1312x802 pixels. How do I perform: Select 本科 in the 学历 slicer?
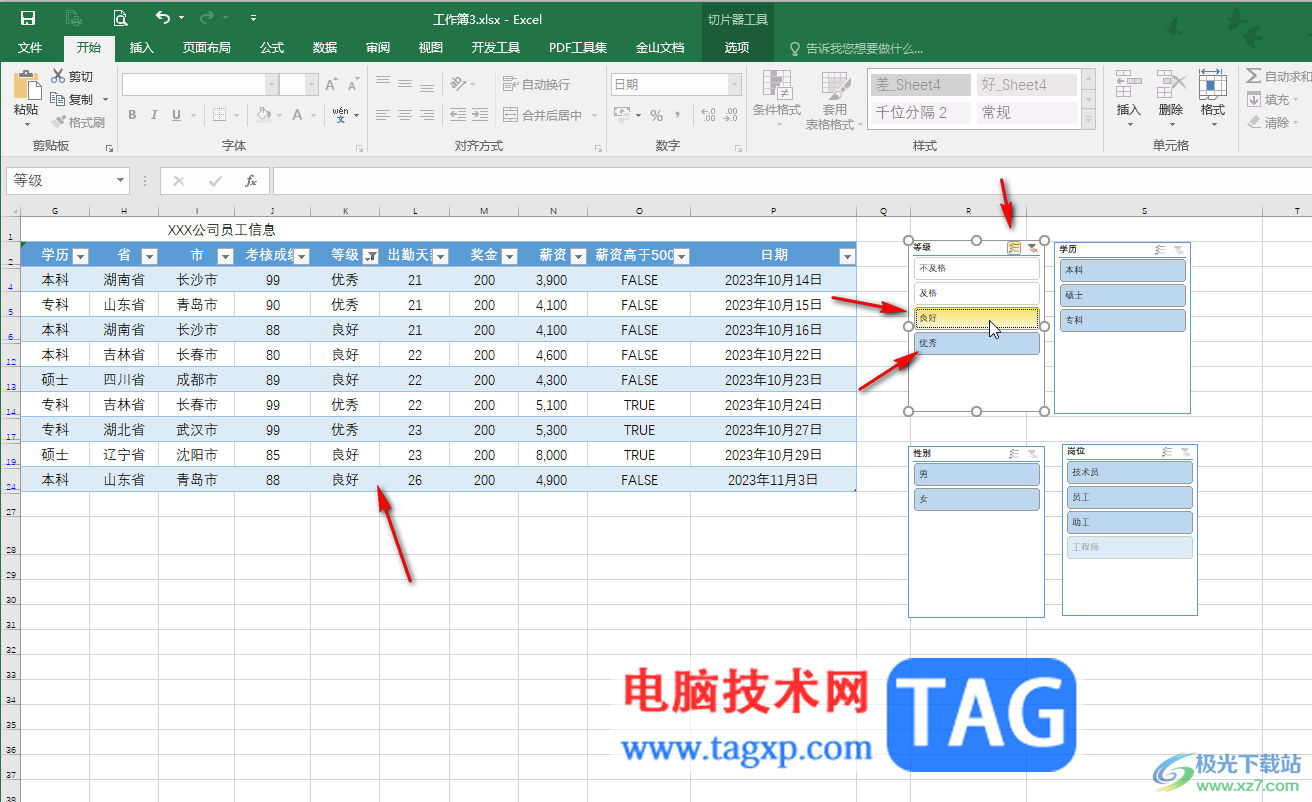[1123, 270]
